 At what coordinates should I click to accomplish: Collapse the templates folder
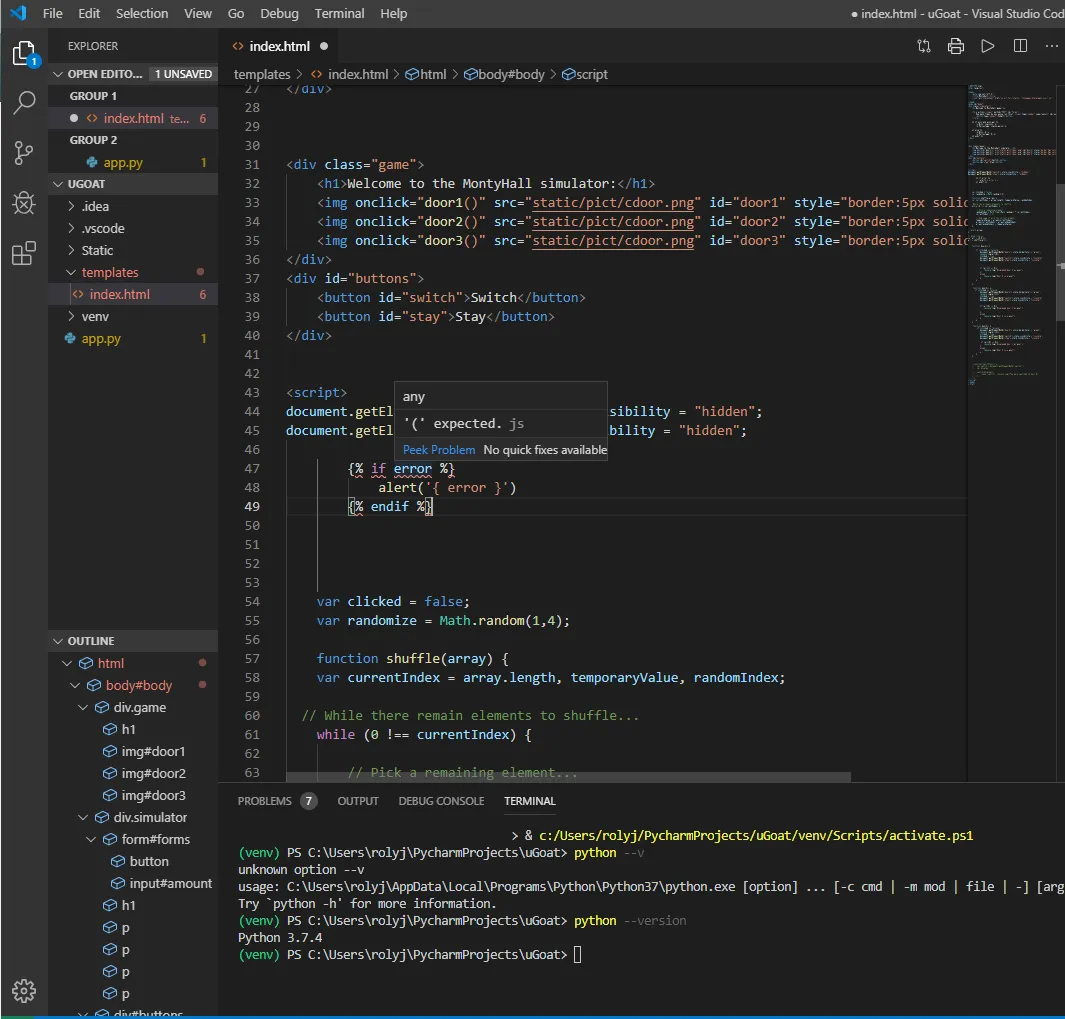click(x=110, y=272)
